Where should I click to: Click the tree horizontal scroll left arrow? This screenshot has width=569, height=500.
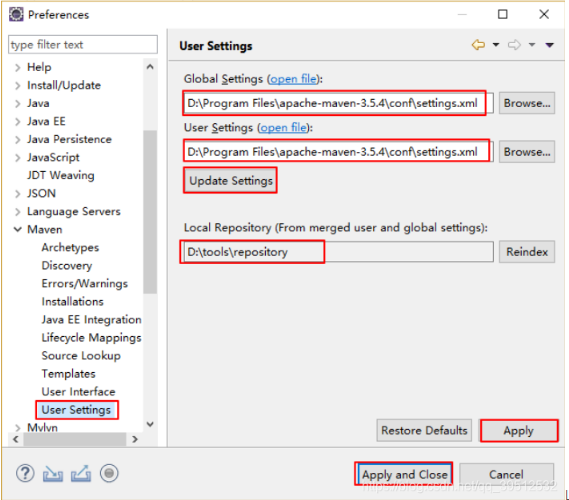coord(16,439)
